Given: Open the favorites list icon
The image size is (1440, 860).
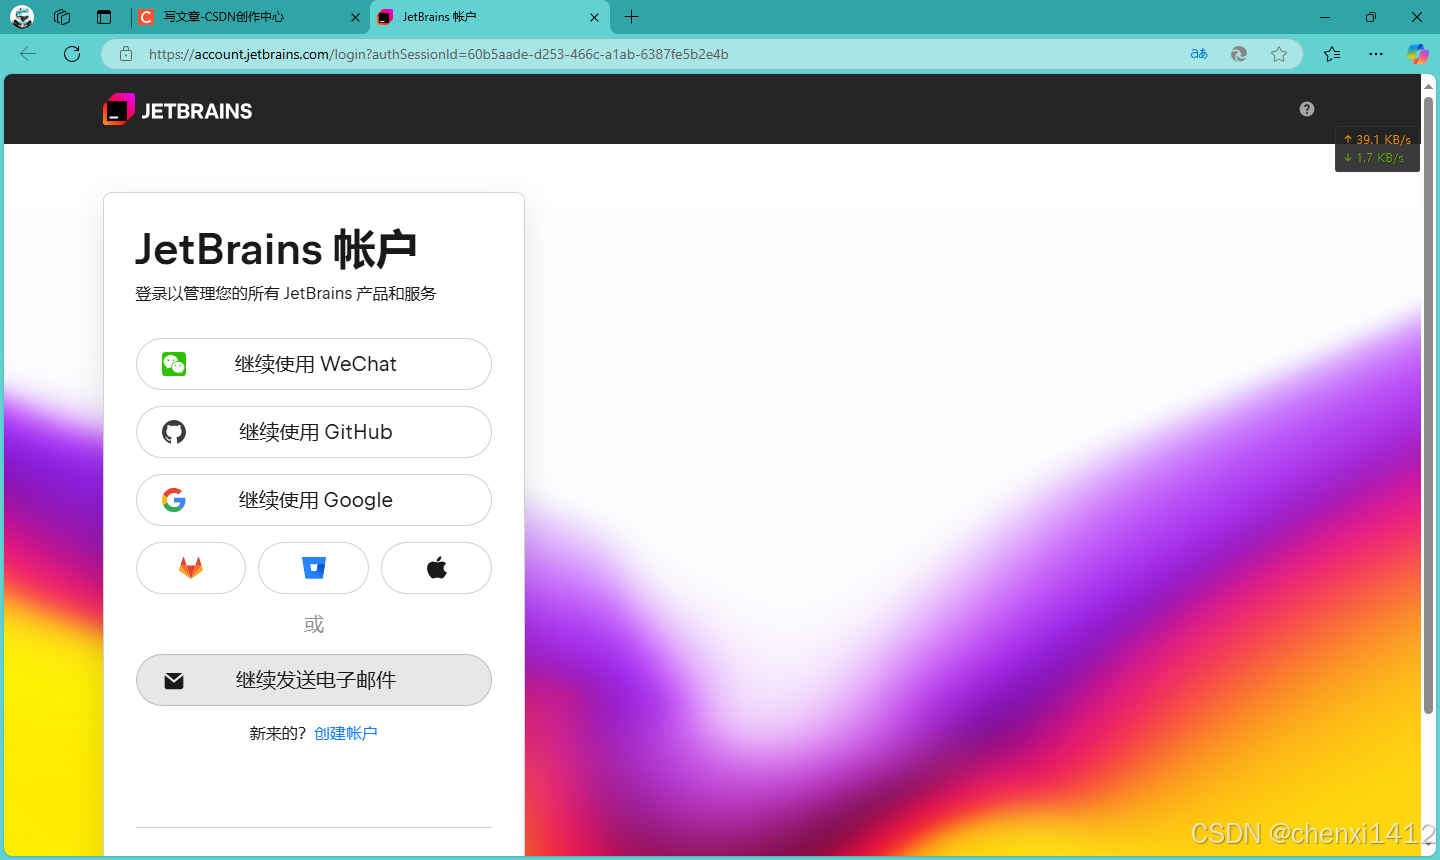Looking at the screenshot, I should click(x=1332, y=54).
